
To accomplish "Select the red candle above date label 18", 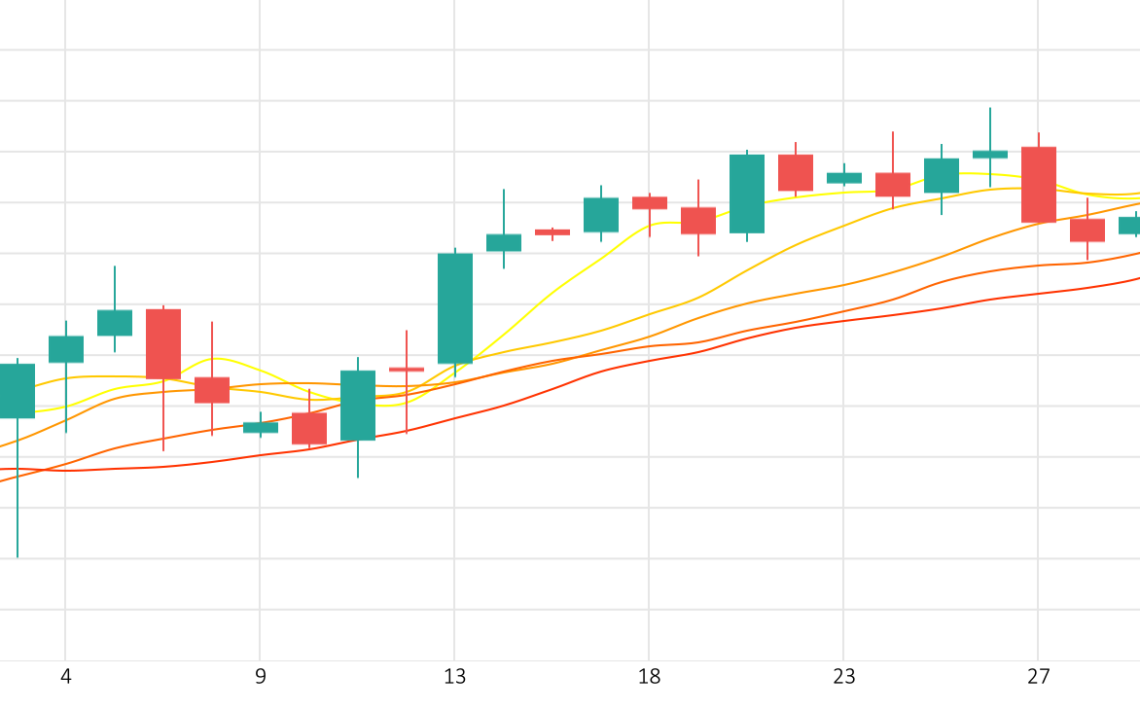I will point(650,203).
